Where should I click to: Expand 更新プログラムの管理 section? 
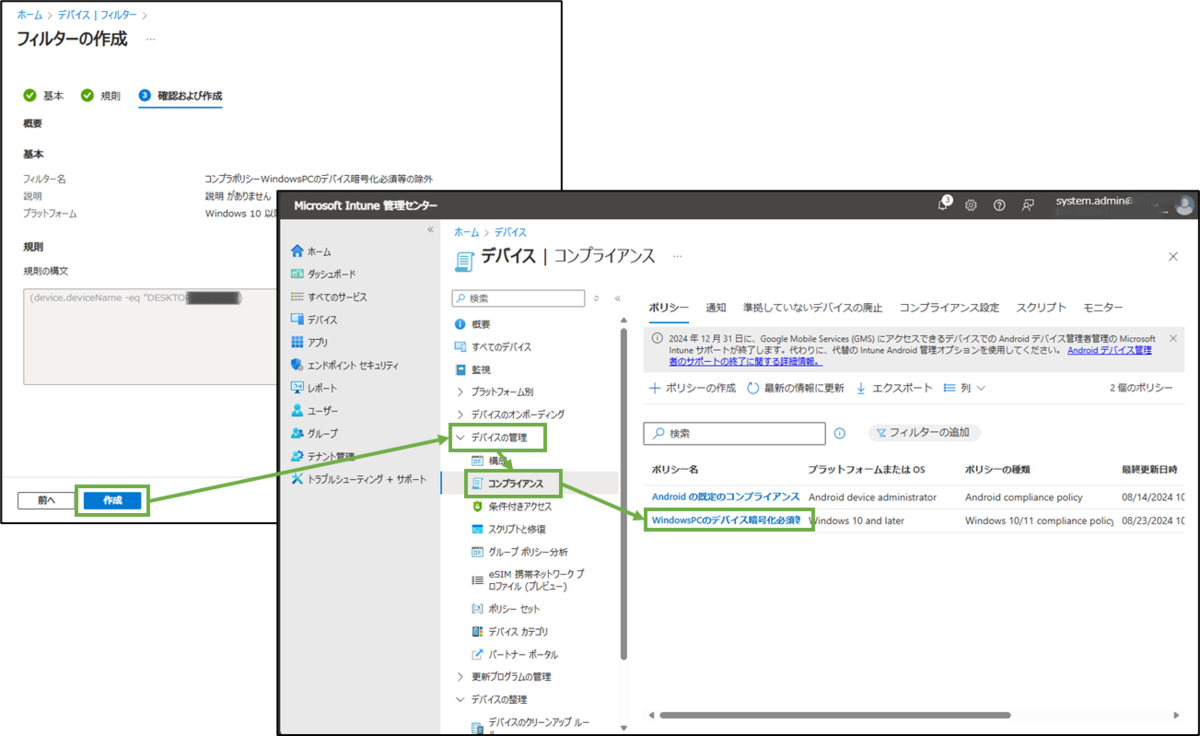[503, 677]
